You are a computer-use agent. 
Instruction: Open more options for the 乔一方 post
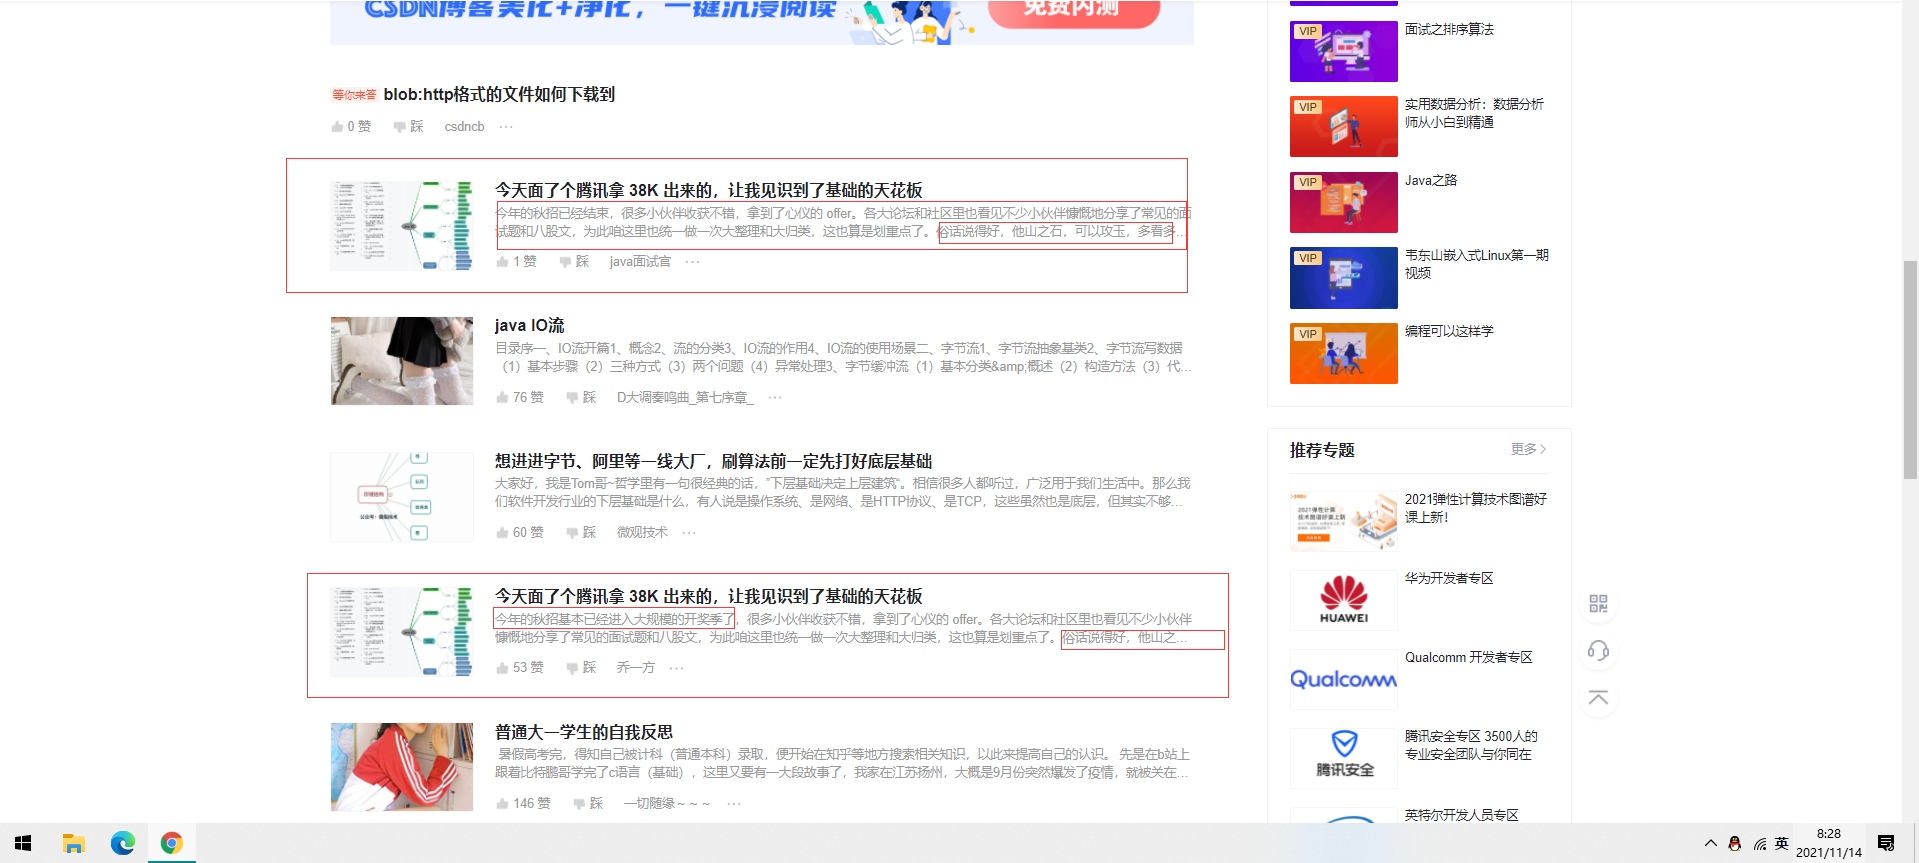(x=677, y=668)
